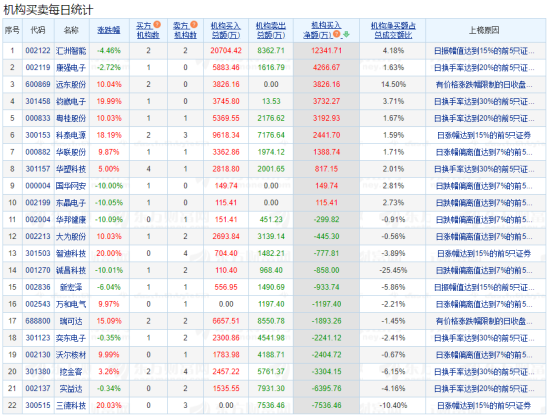Viewport: 550px width, 418px height.
Task: Select ratio cell 14.50%
Action: tap(393, 85)
